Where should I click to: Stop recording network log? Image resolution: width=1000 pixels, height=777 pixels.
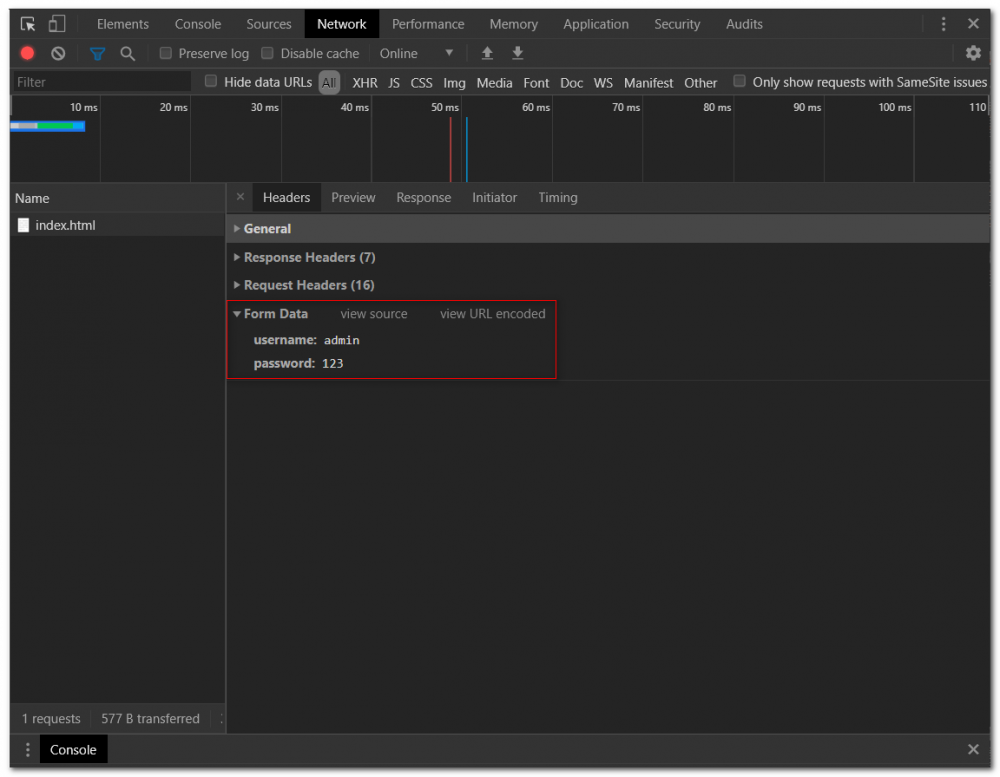pyautogui.click(x=28, y=54)
